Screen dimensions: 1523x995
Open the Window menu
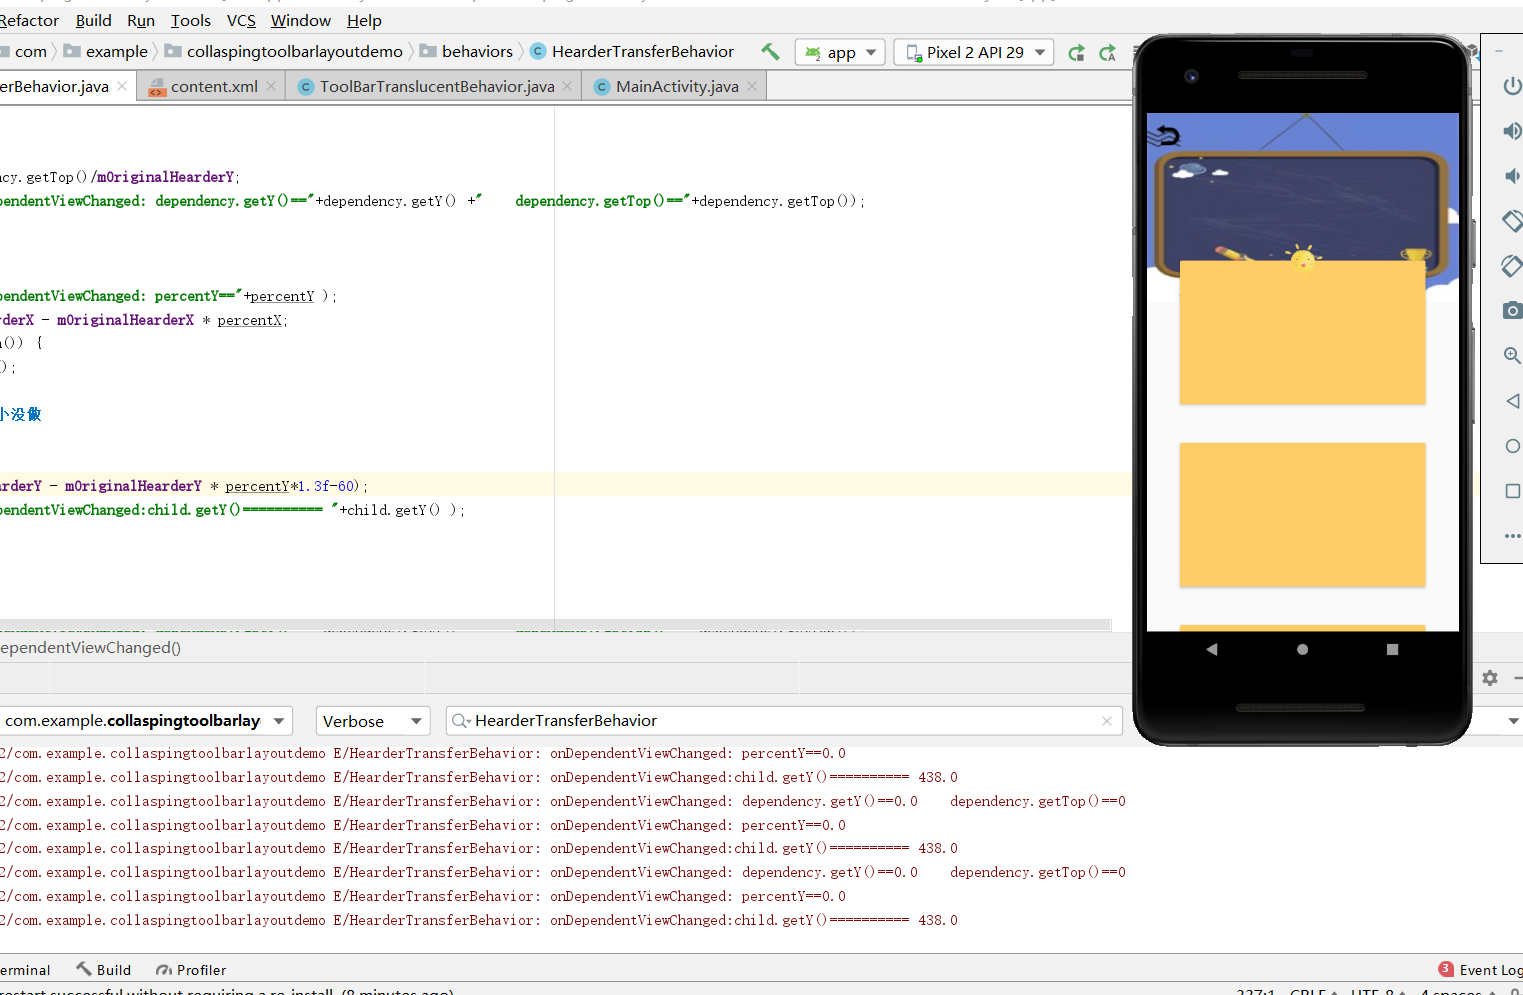click(x=301, y=20)
